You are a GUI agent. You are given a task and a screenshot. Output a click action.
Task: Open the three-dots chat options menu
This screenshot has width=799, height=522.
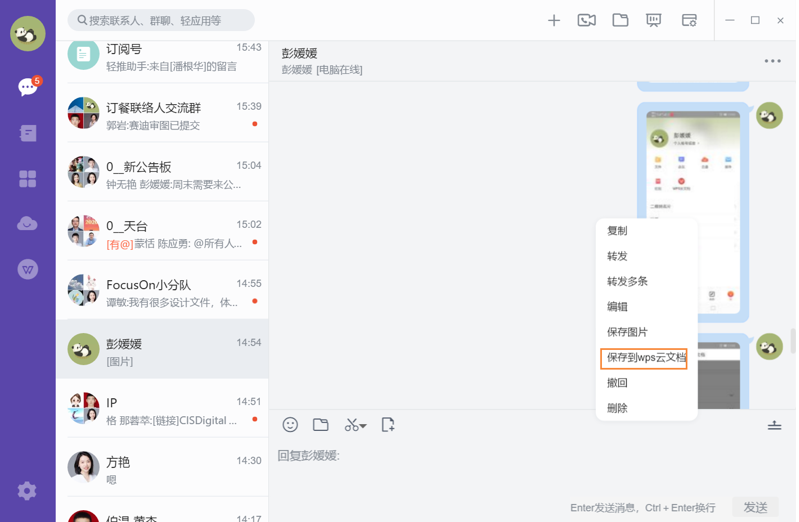click(772, 61)
